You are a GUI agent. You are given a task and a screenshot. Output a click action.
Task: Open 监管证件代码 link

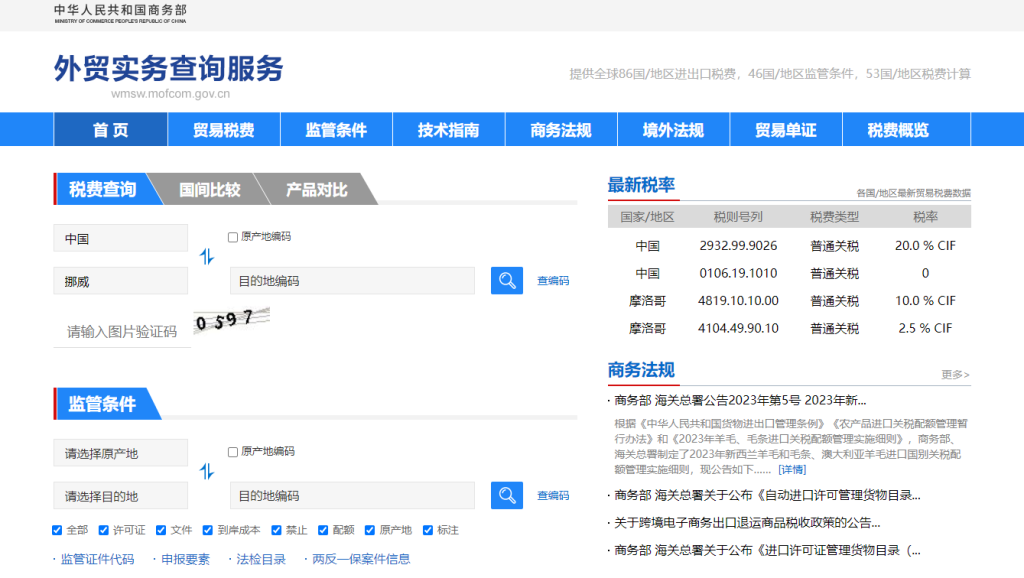click(97, 559)
